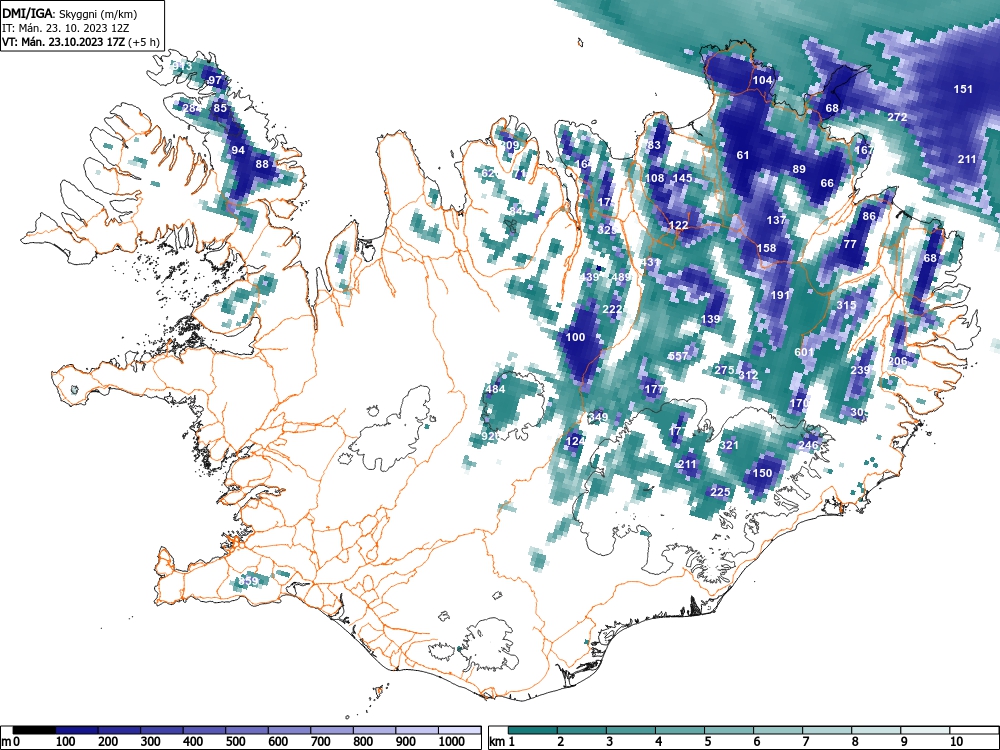Click the visibility value 94 on the map
The height and width of the screenshot is (750, 1000).
click(x=238, y=150)
